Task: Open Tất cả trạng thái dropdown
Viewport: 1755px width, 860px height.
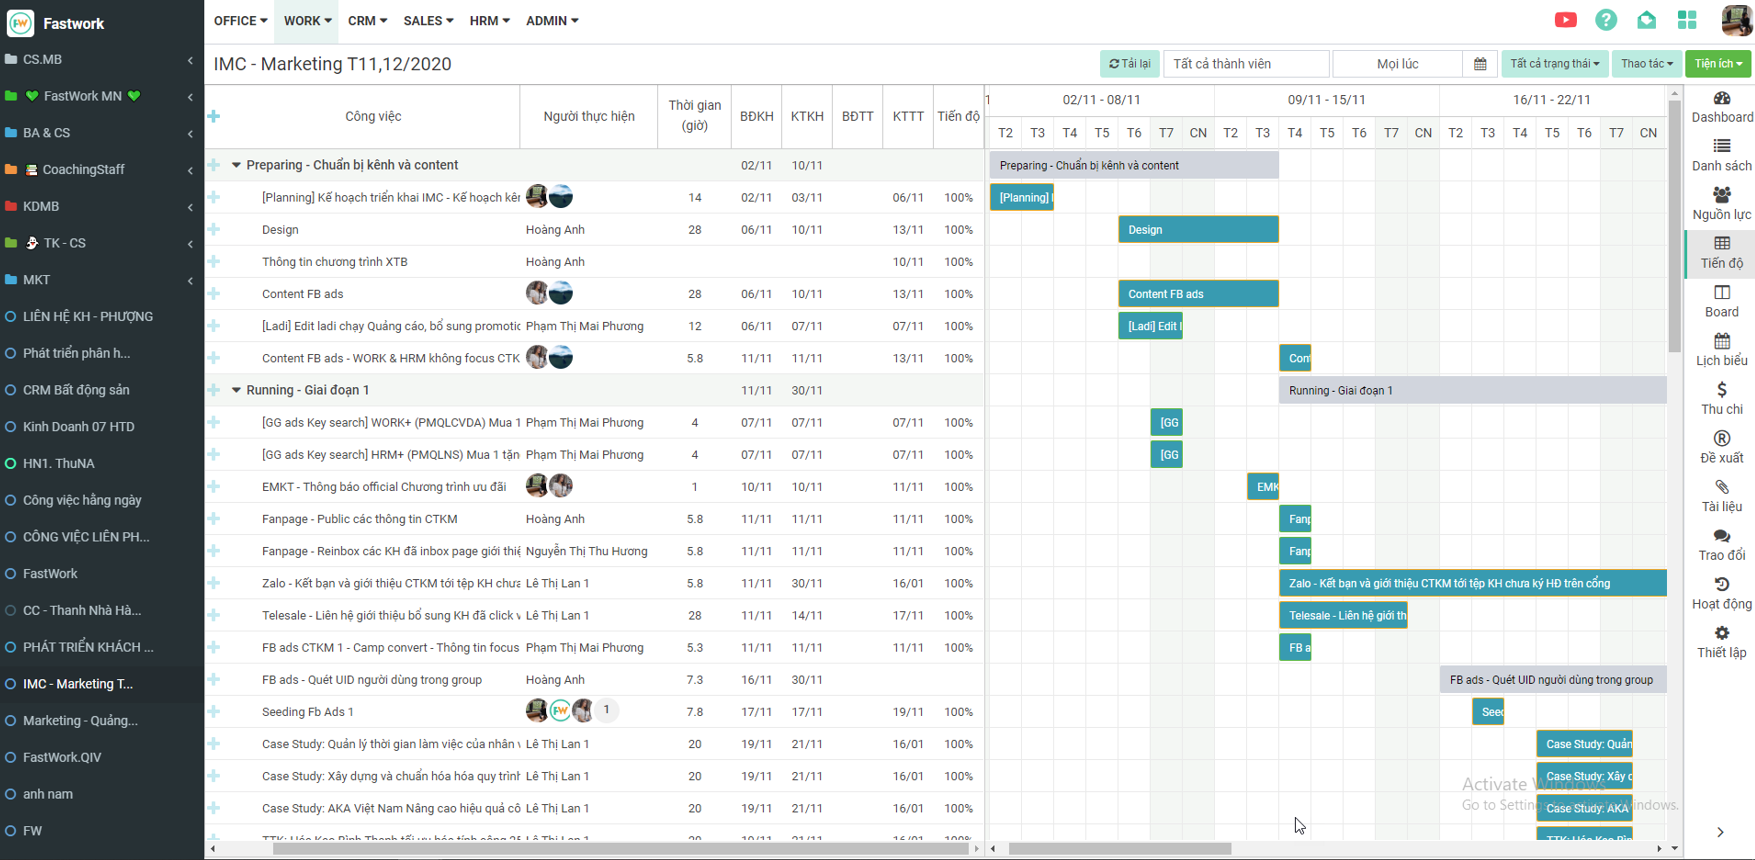Action: click(x=1554, y=64)
